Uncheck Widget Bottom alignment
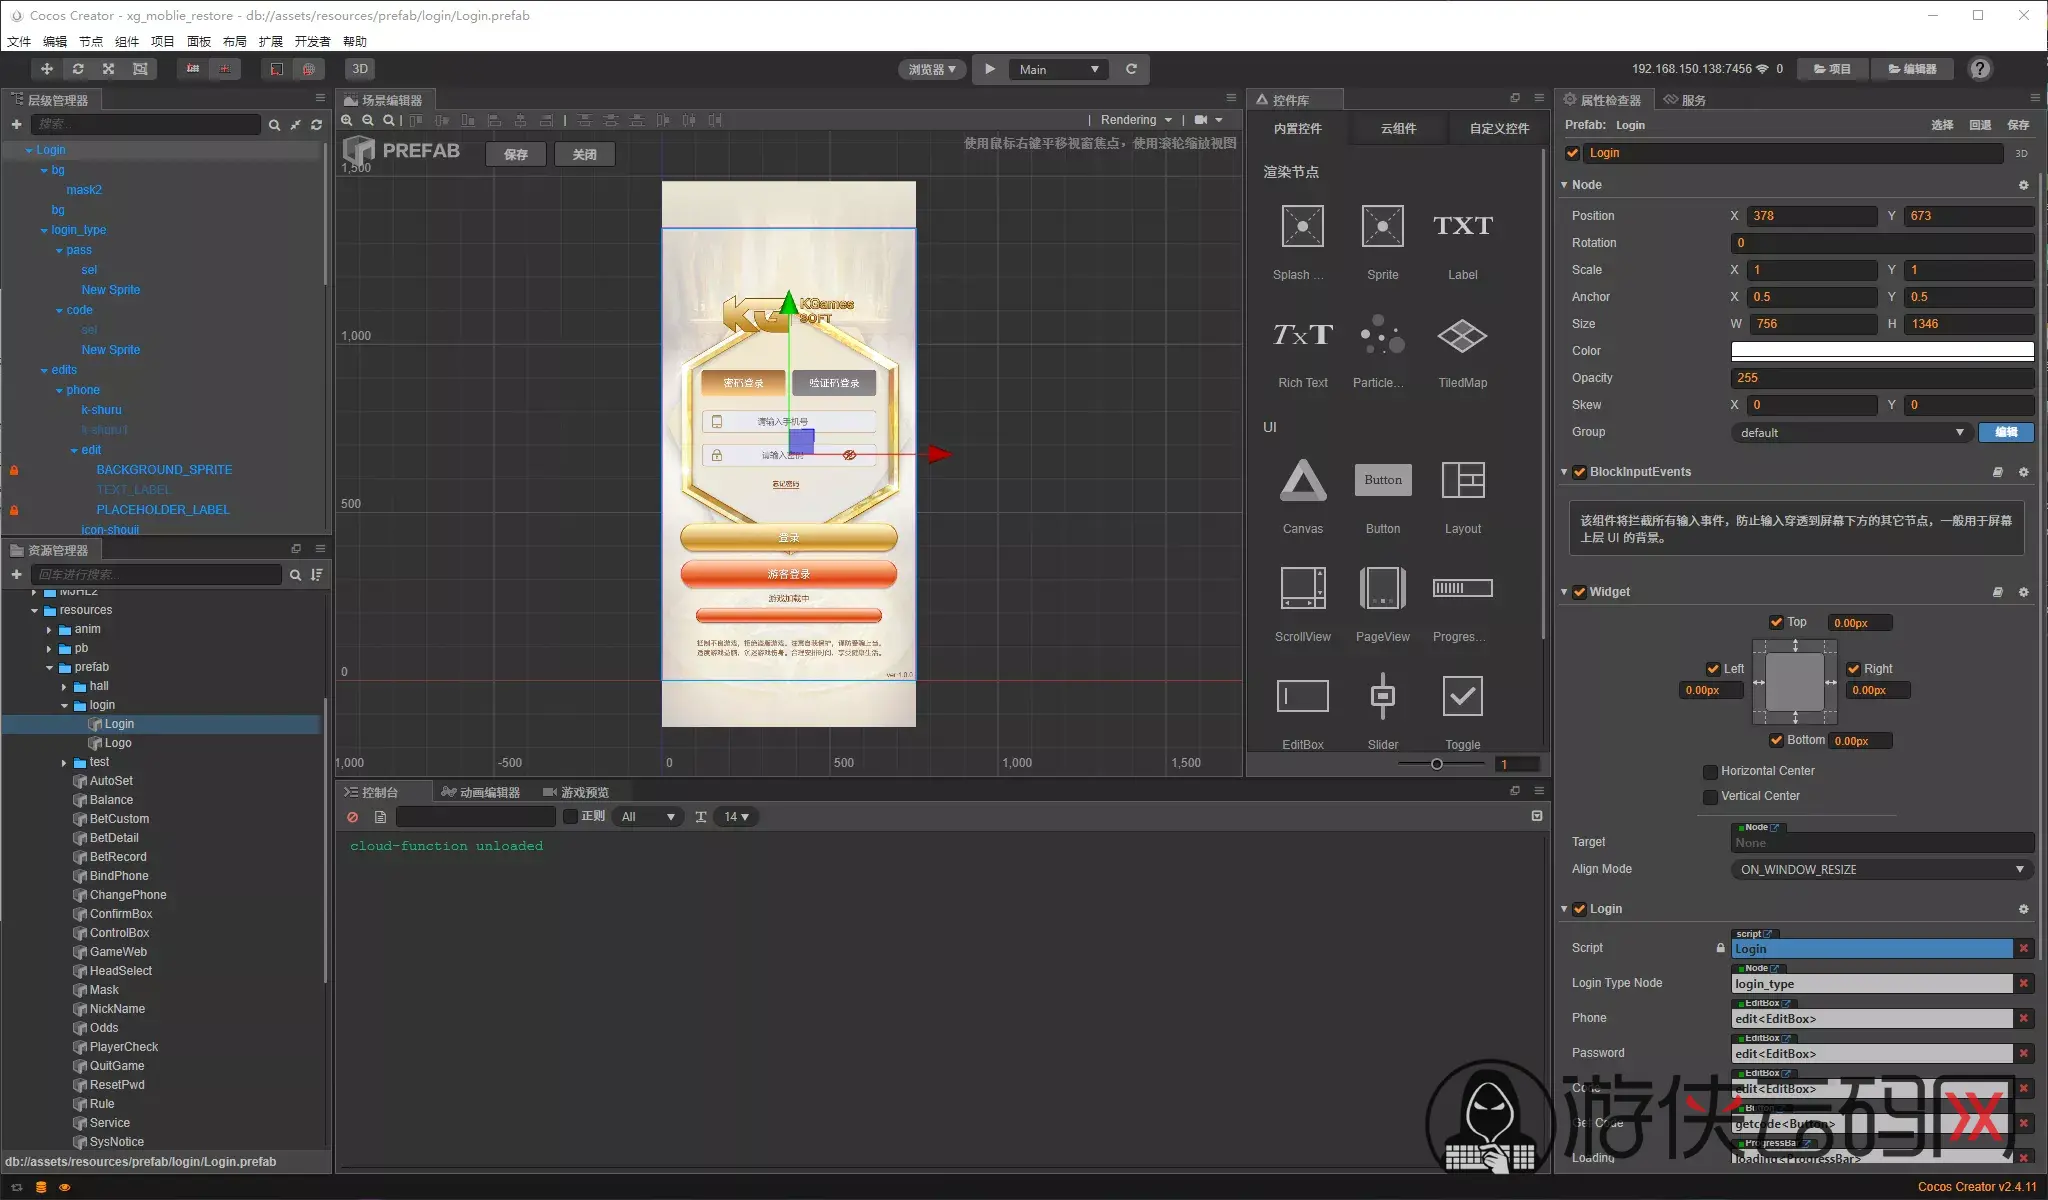Image resolution: width=2048 pixels, height=1200 pixels. 1776,740
